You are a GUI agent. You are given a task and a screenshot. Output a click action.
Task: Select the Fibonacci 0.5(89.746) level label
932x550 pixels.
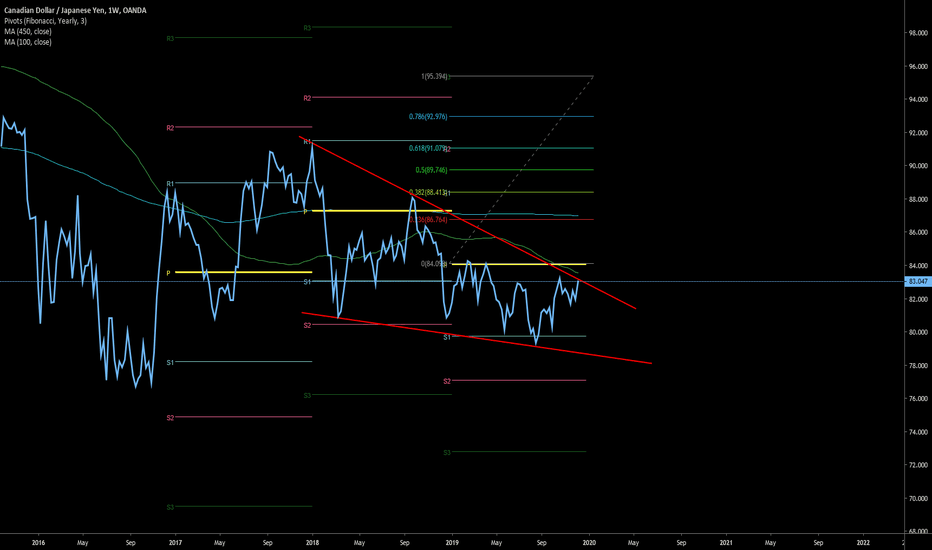(x=431, y=170)
